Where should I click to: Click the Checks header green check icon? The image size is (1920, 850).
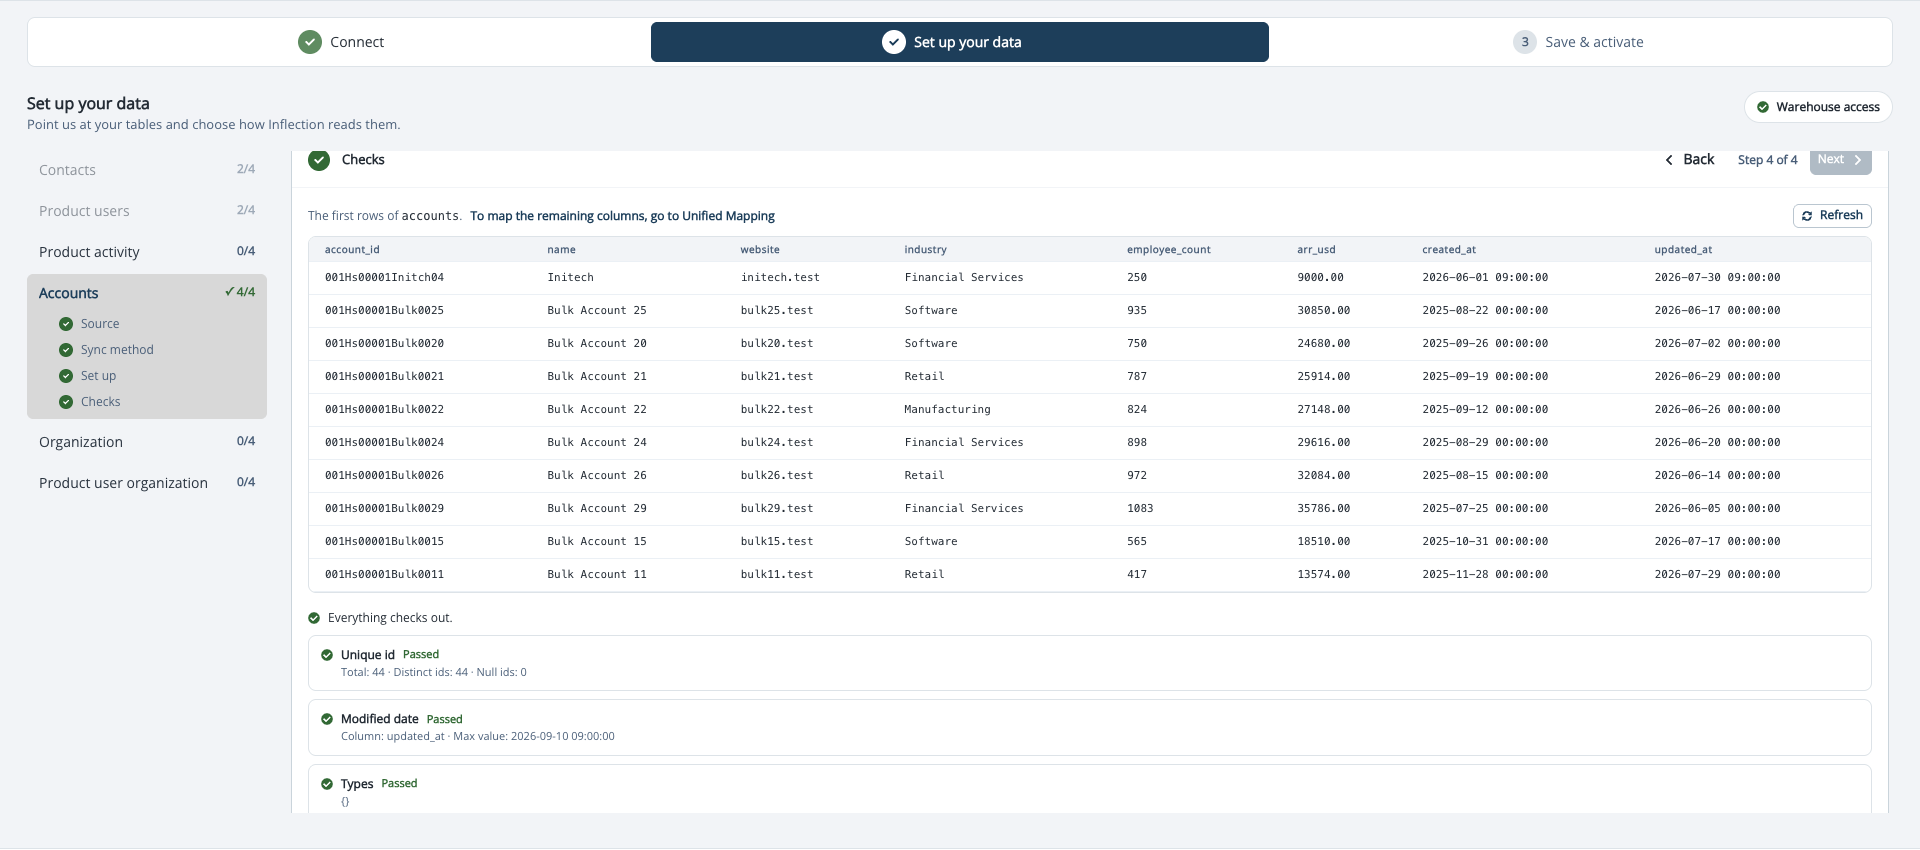point(319,160)
